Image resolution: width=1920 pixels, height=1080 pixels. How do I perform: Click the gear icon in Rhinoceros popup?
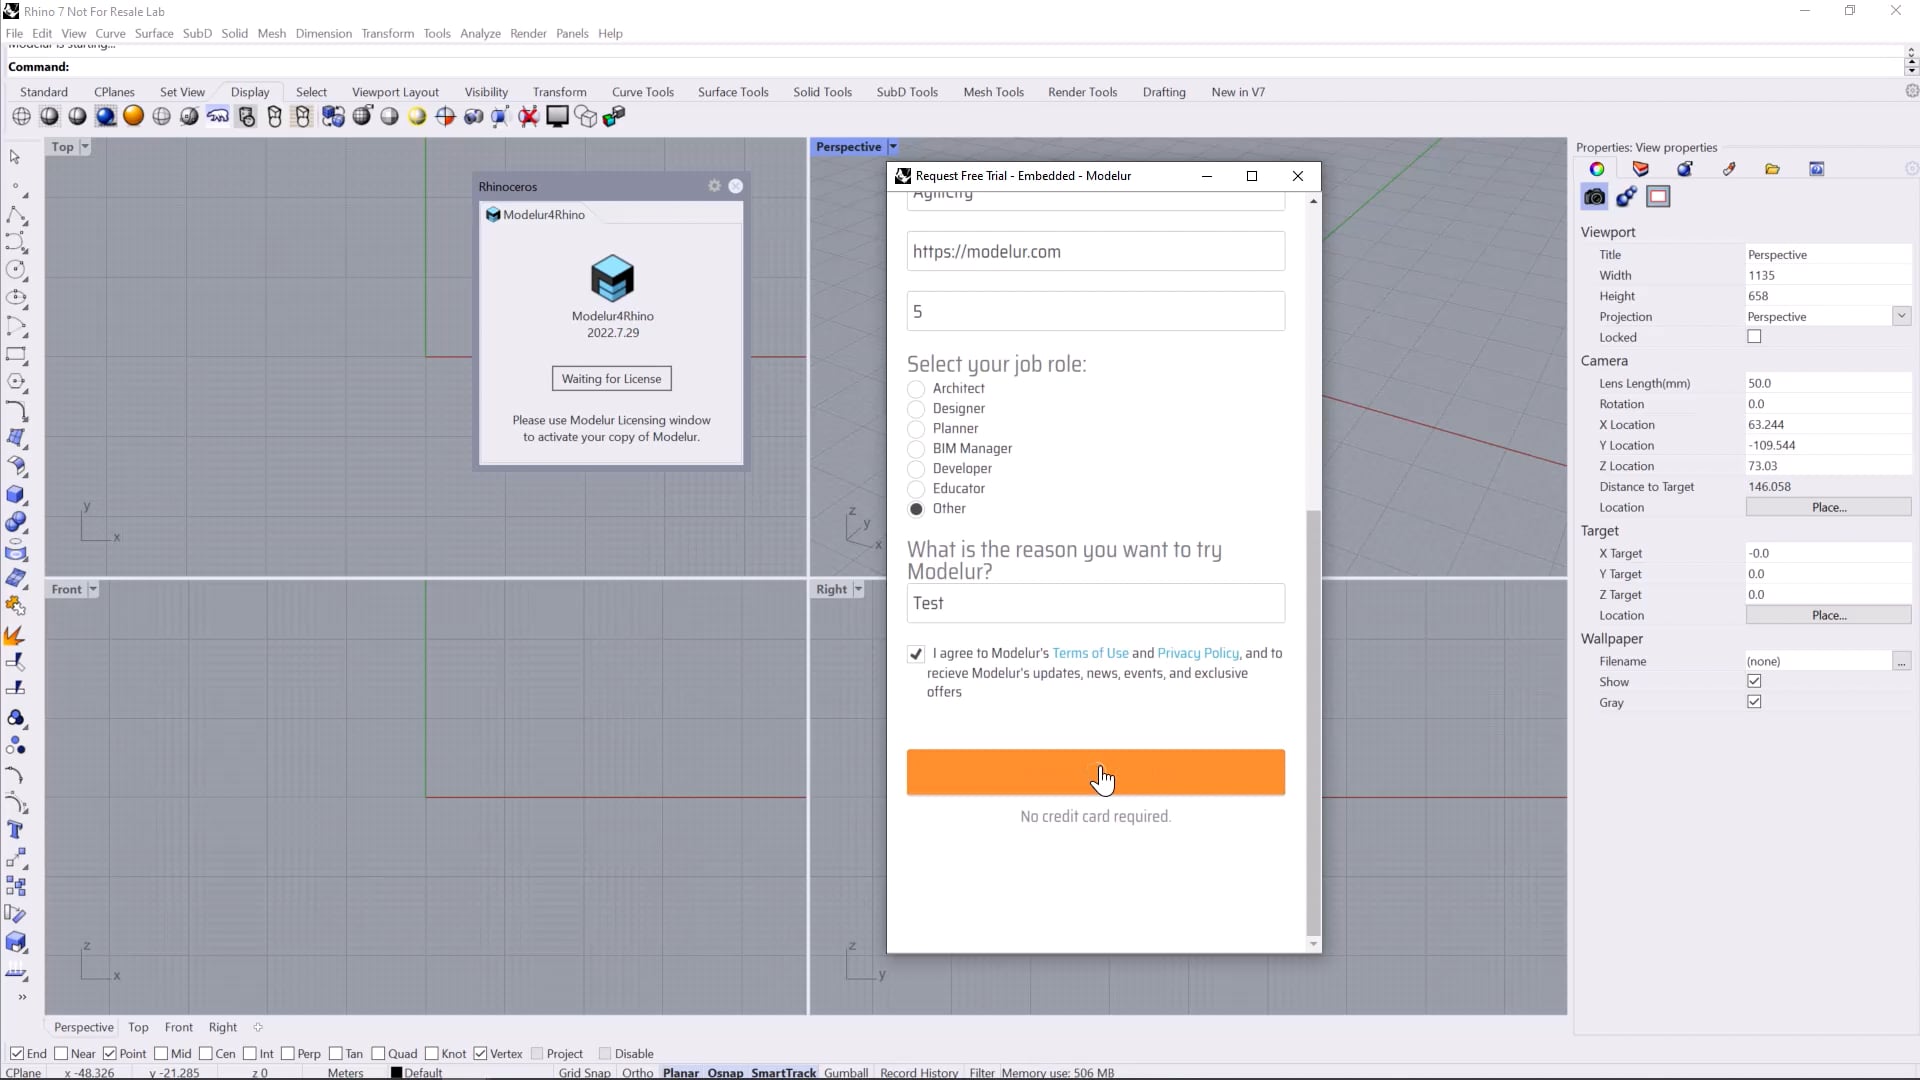click(x=714, y=186)
